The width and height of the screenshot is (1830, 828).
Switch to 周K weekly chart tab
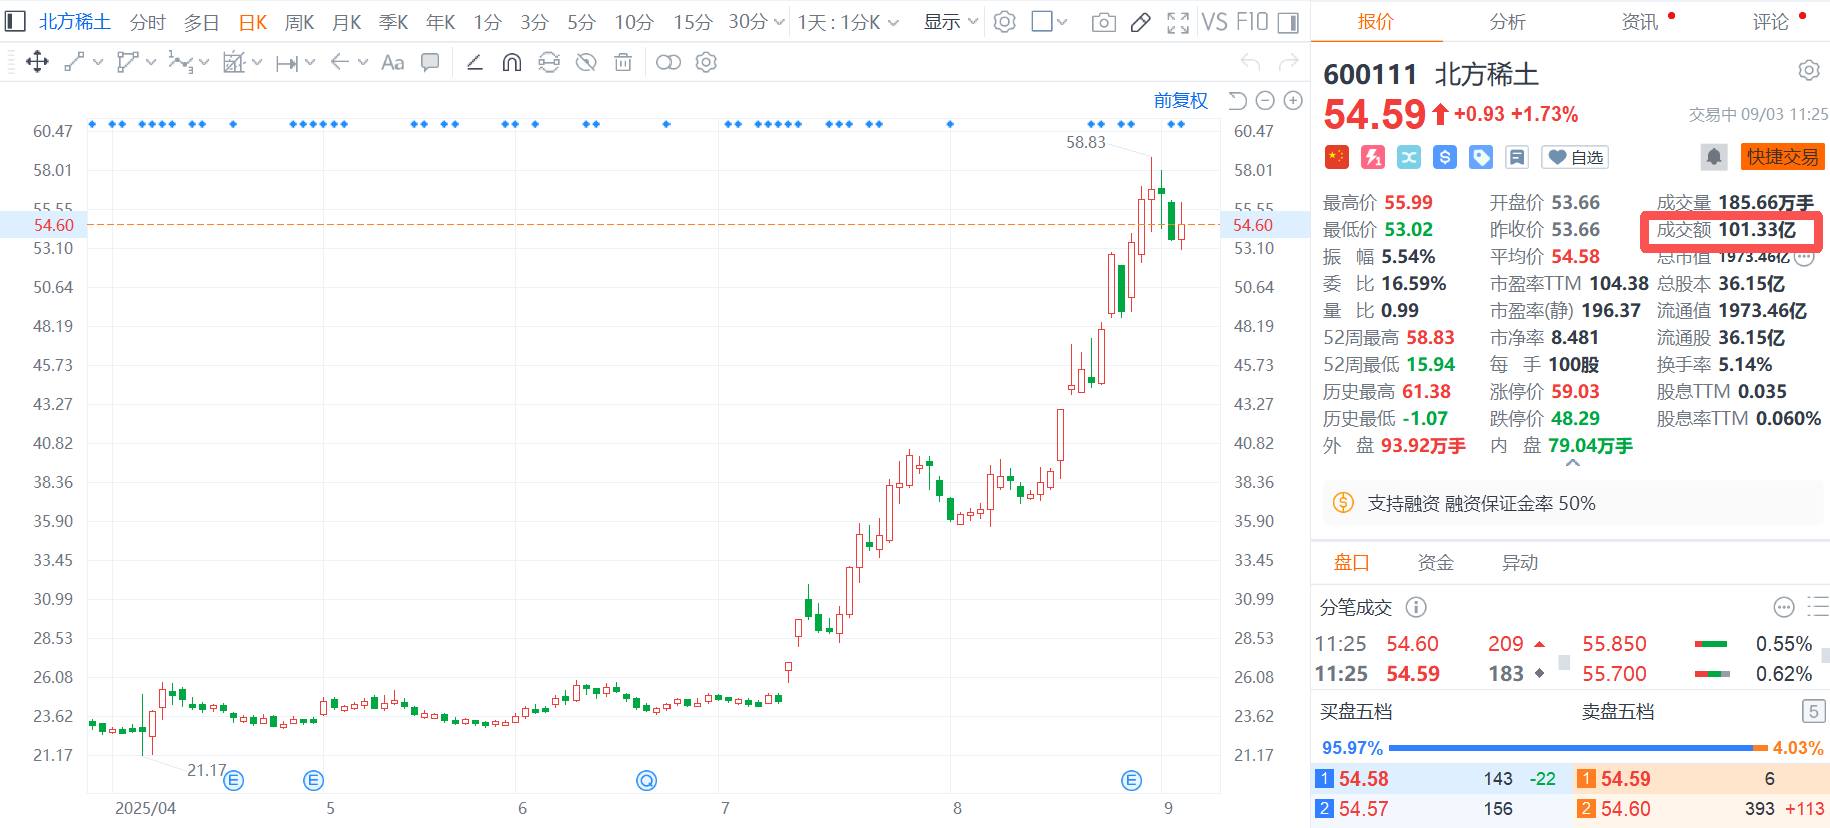coord(300,21)
